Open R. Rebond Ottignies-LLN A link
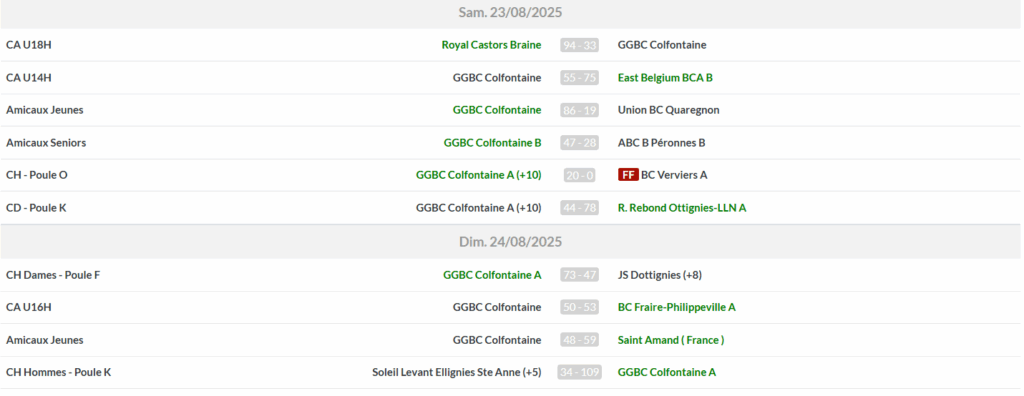Viewport: 1024px width, 396px height. point(682,208)
